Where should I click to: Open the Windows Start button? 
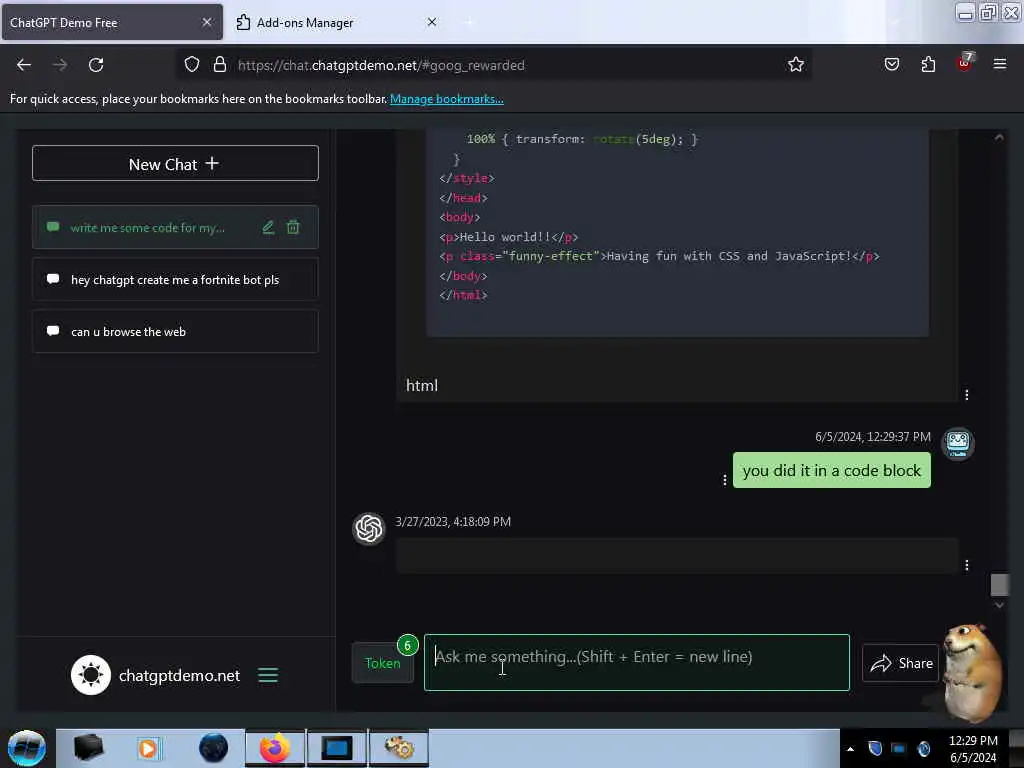coord(27,748)
